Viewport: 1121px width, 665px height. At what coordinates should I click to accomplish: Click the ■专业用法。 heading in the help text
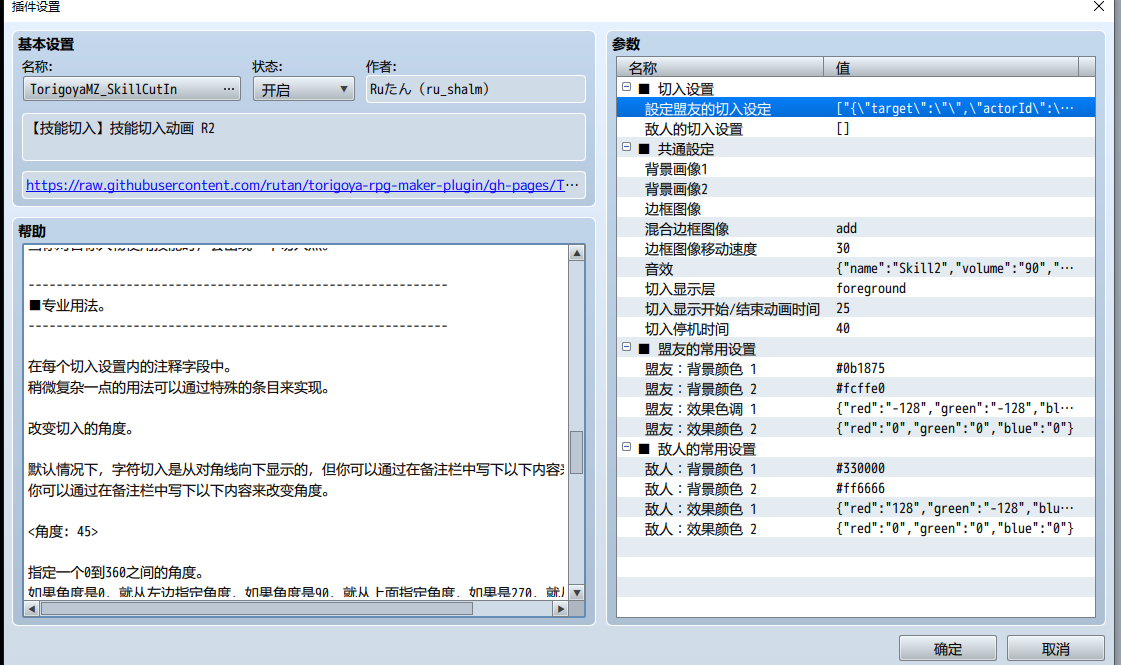tap(67, 306)
